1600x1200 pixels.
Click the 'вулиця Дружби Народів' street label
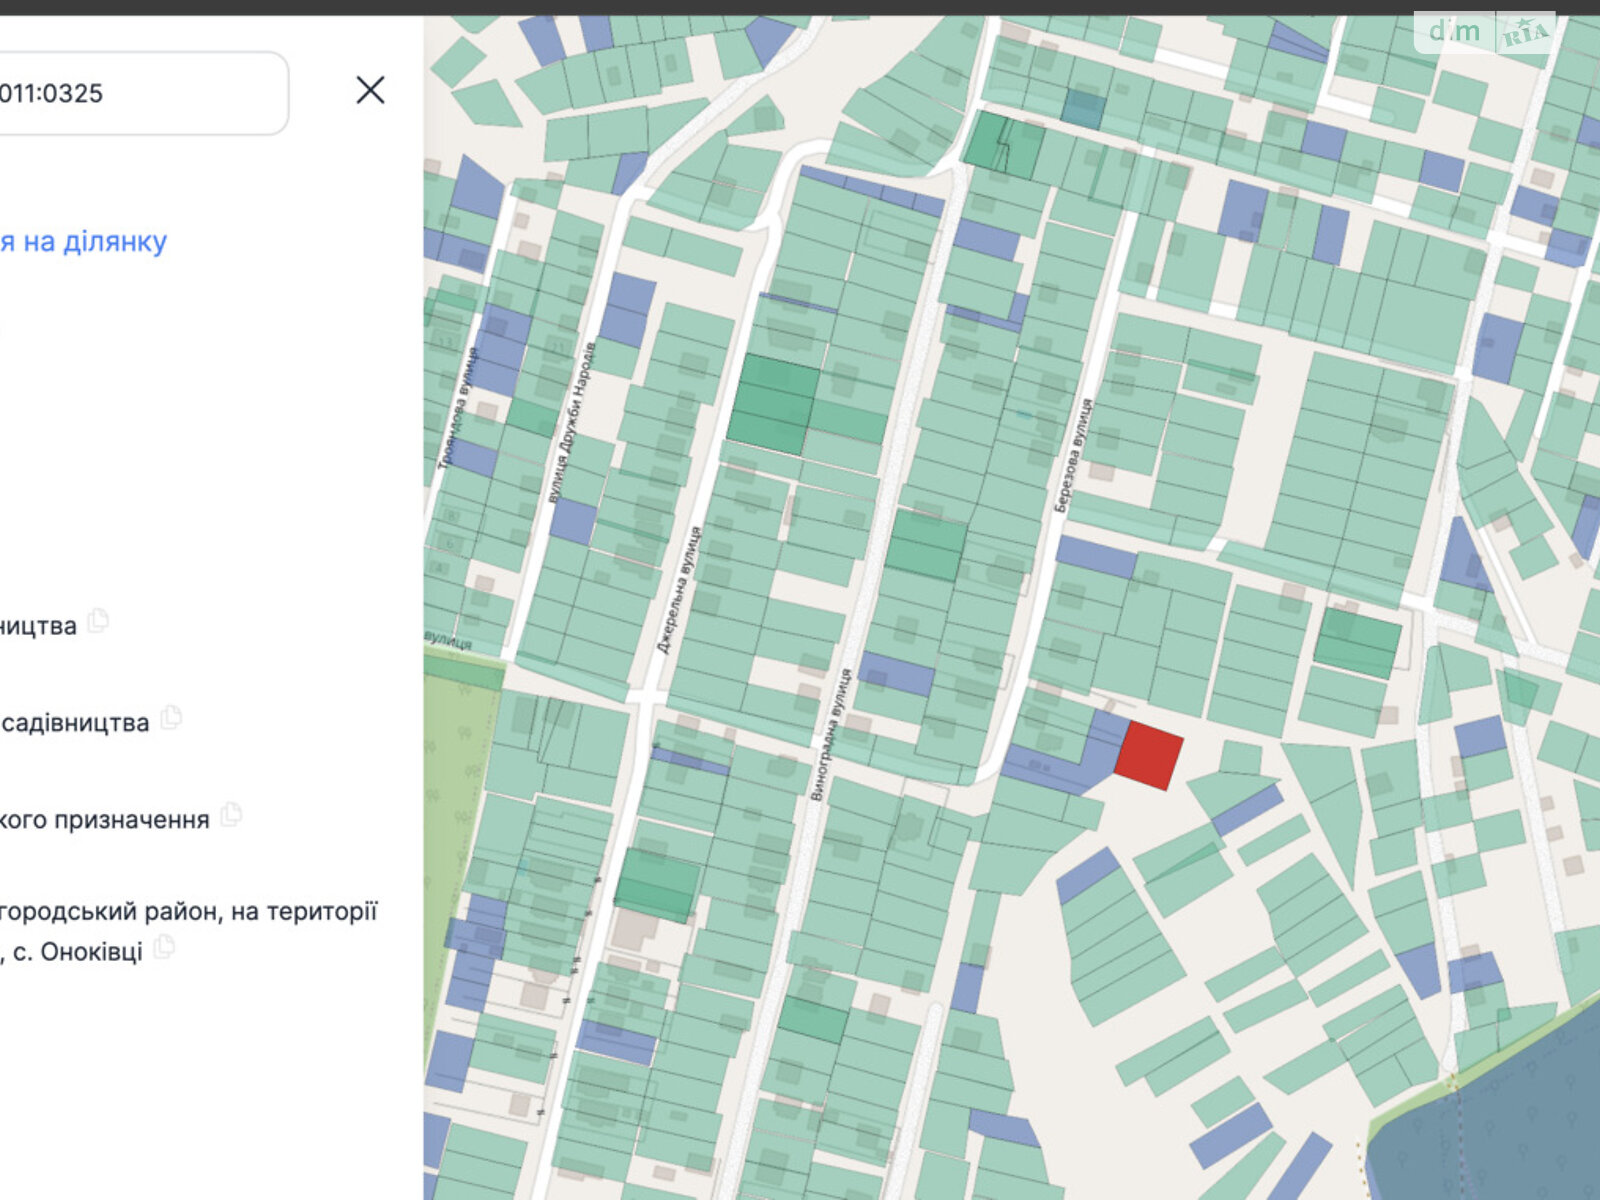[x=572, y=422]
